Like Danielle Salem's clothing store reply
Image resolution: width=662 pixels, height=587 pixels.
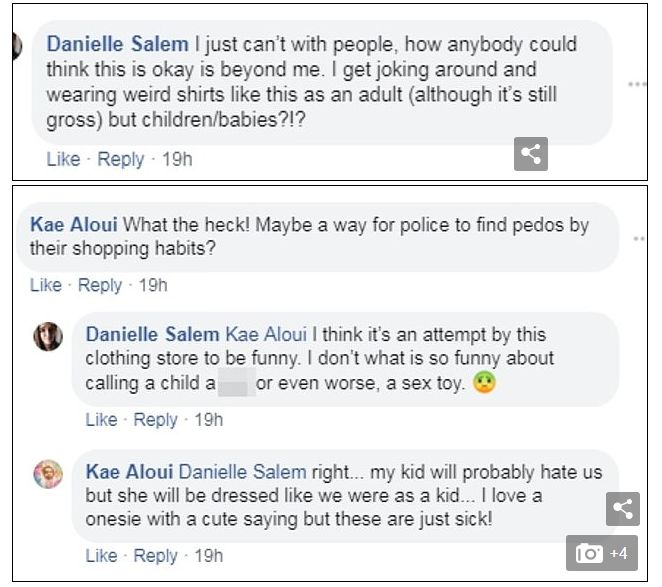[102, 419]
